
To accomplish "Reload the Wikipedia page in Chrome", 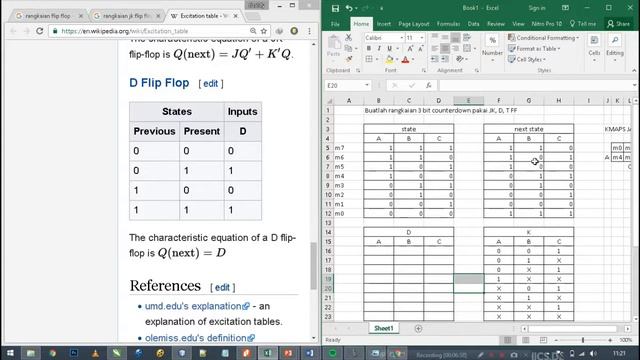I will pyautogui.click(x=40, y=31).
